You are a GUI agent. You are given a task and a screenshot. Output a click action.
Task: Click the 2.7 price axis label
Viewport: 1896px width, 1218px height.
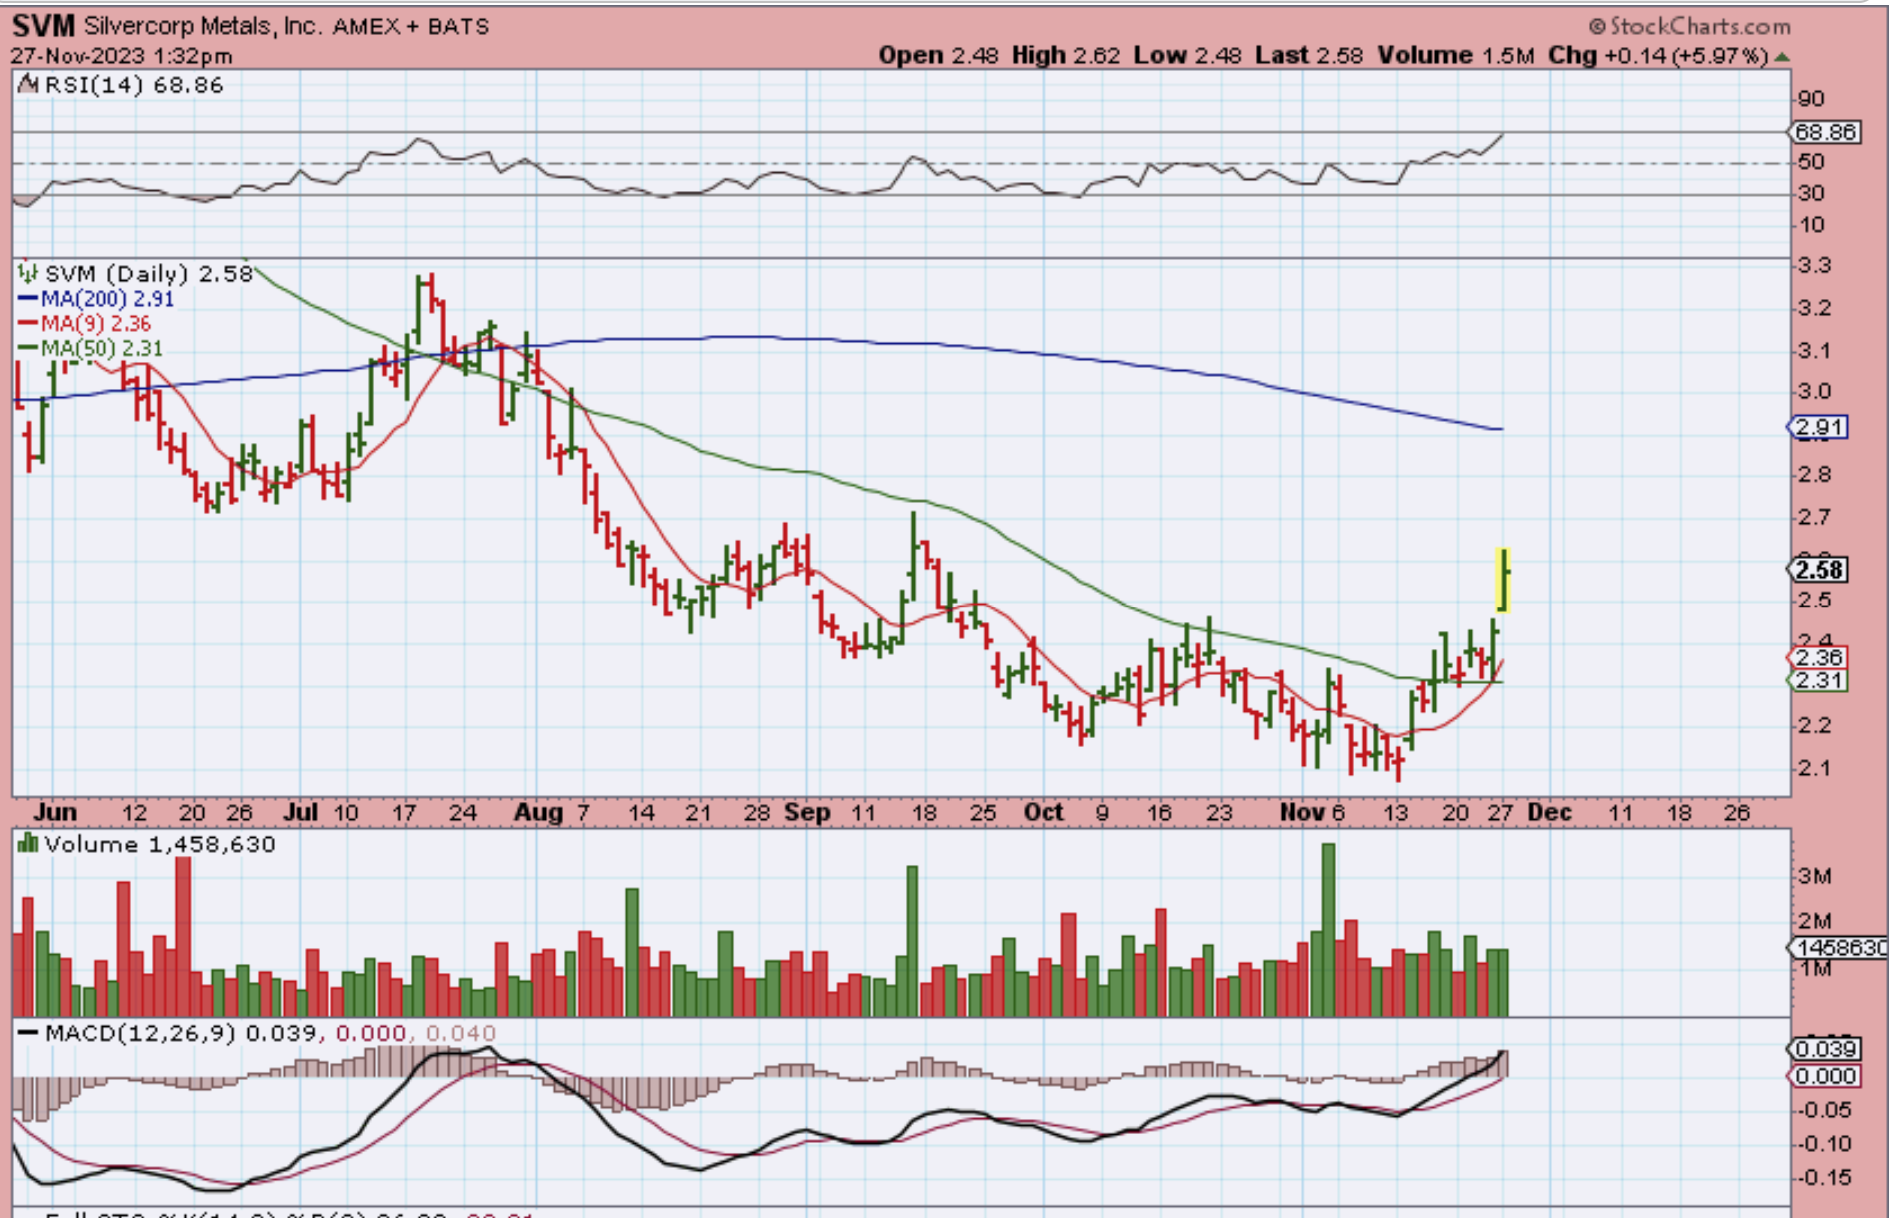(x=1815, y=517)
